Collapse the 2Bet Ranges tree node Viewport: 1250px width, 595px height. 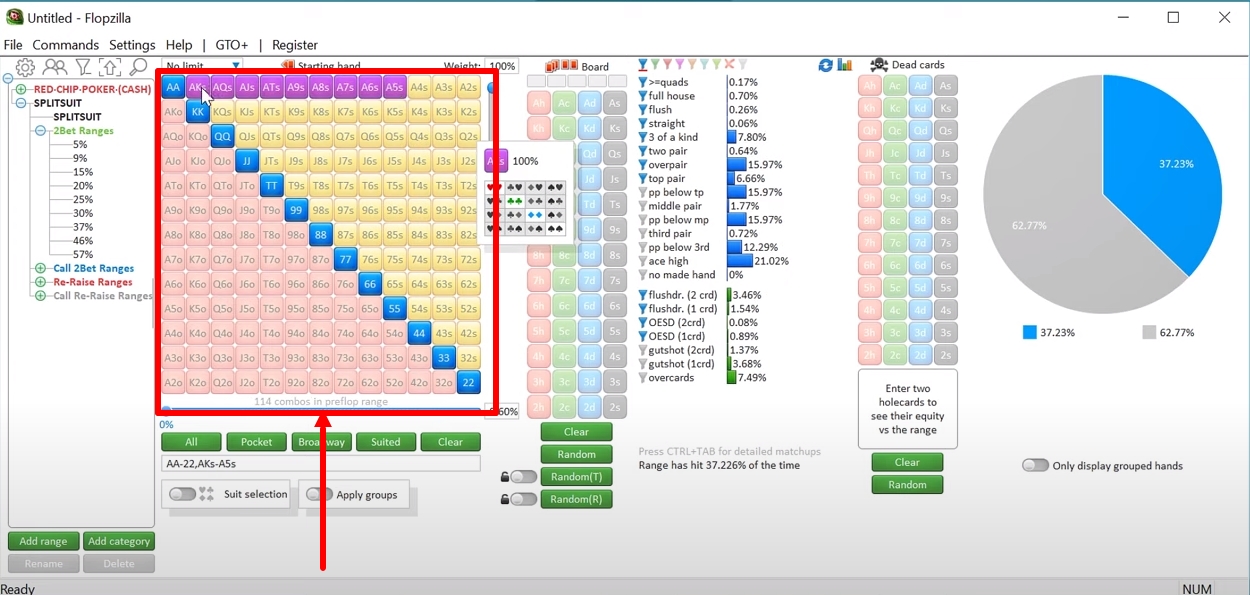click(x=41, y=131)
